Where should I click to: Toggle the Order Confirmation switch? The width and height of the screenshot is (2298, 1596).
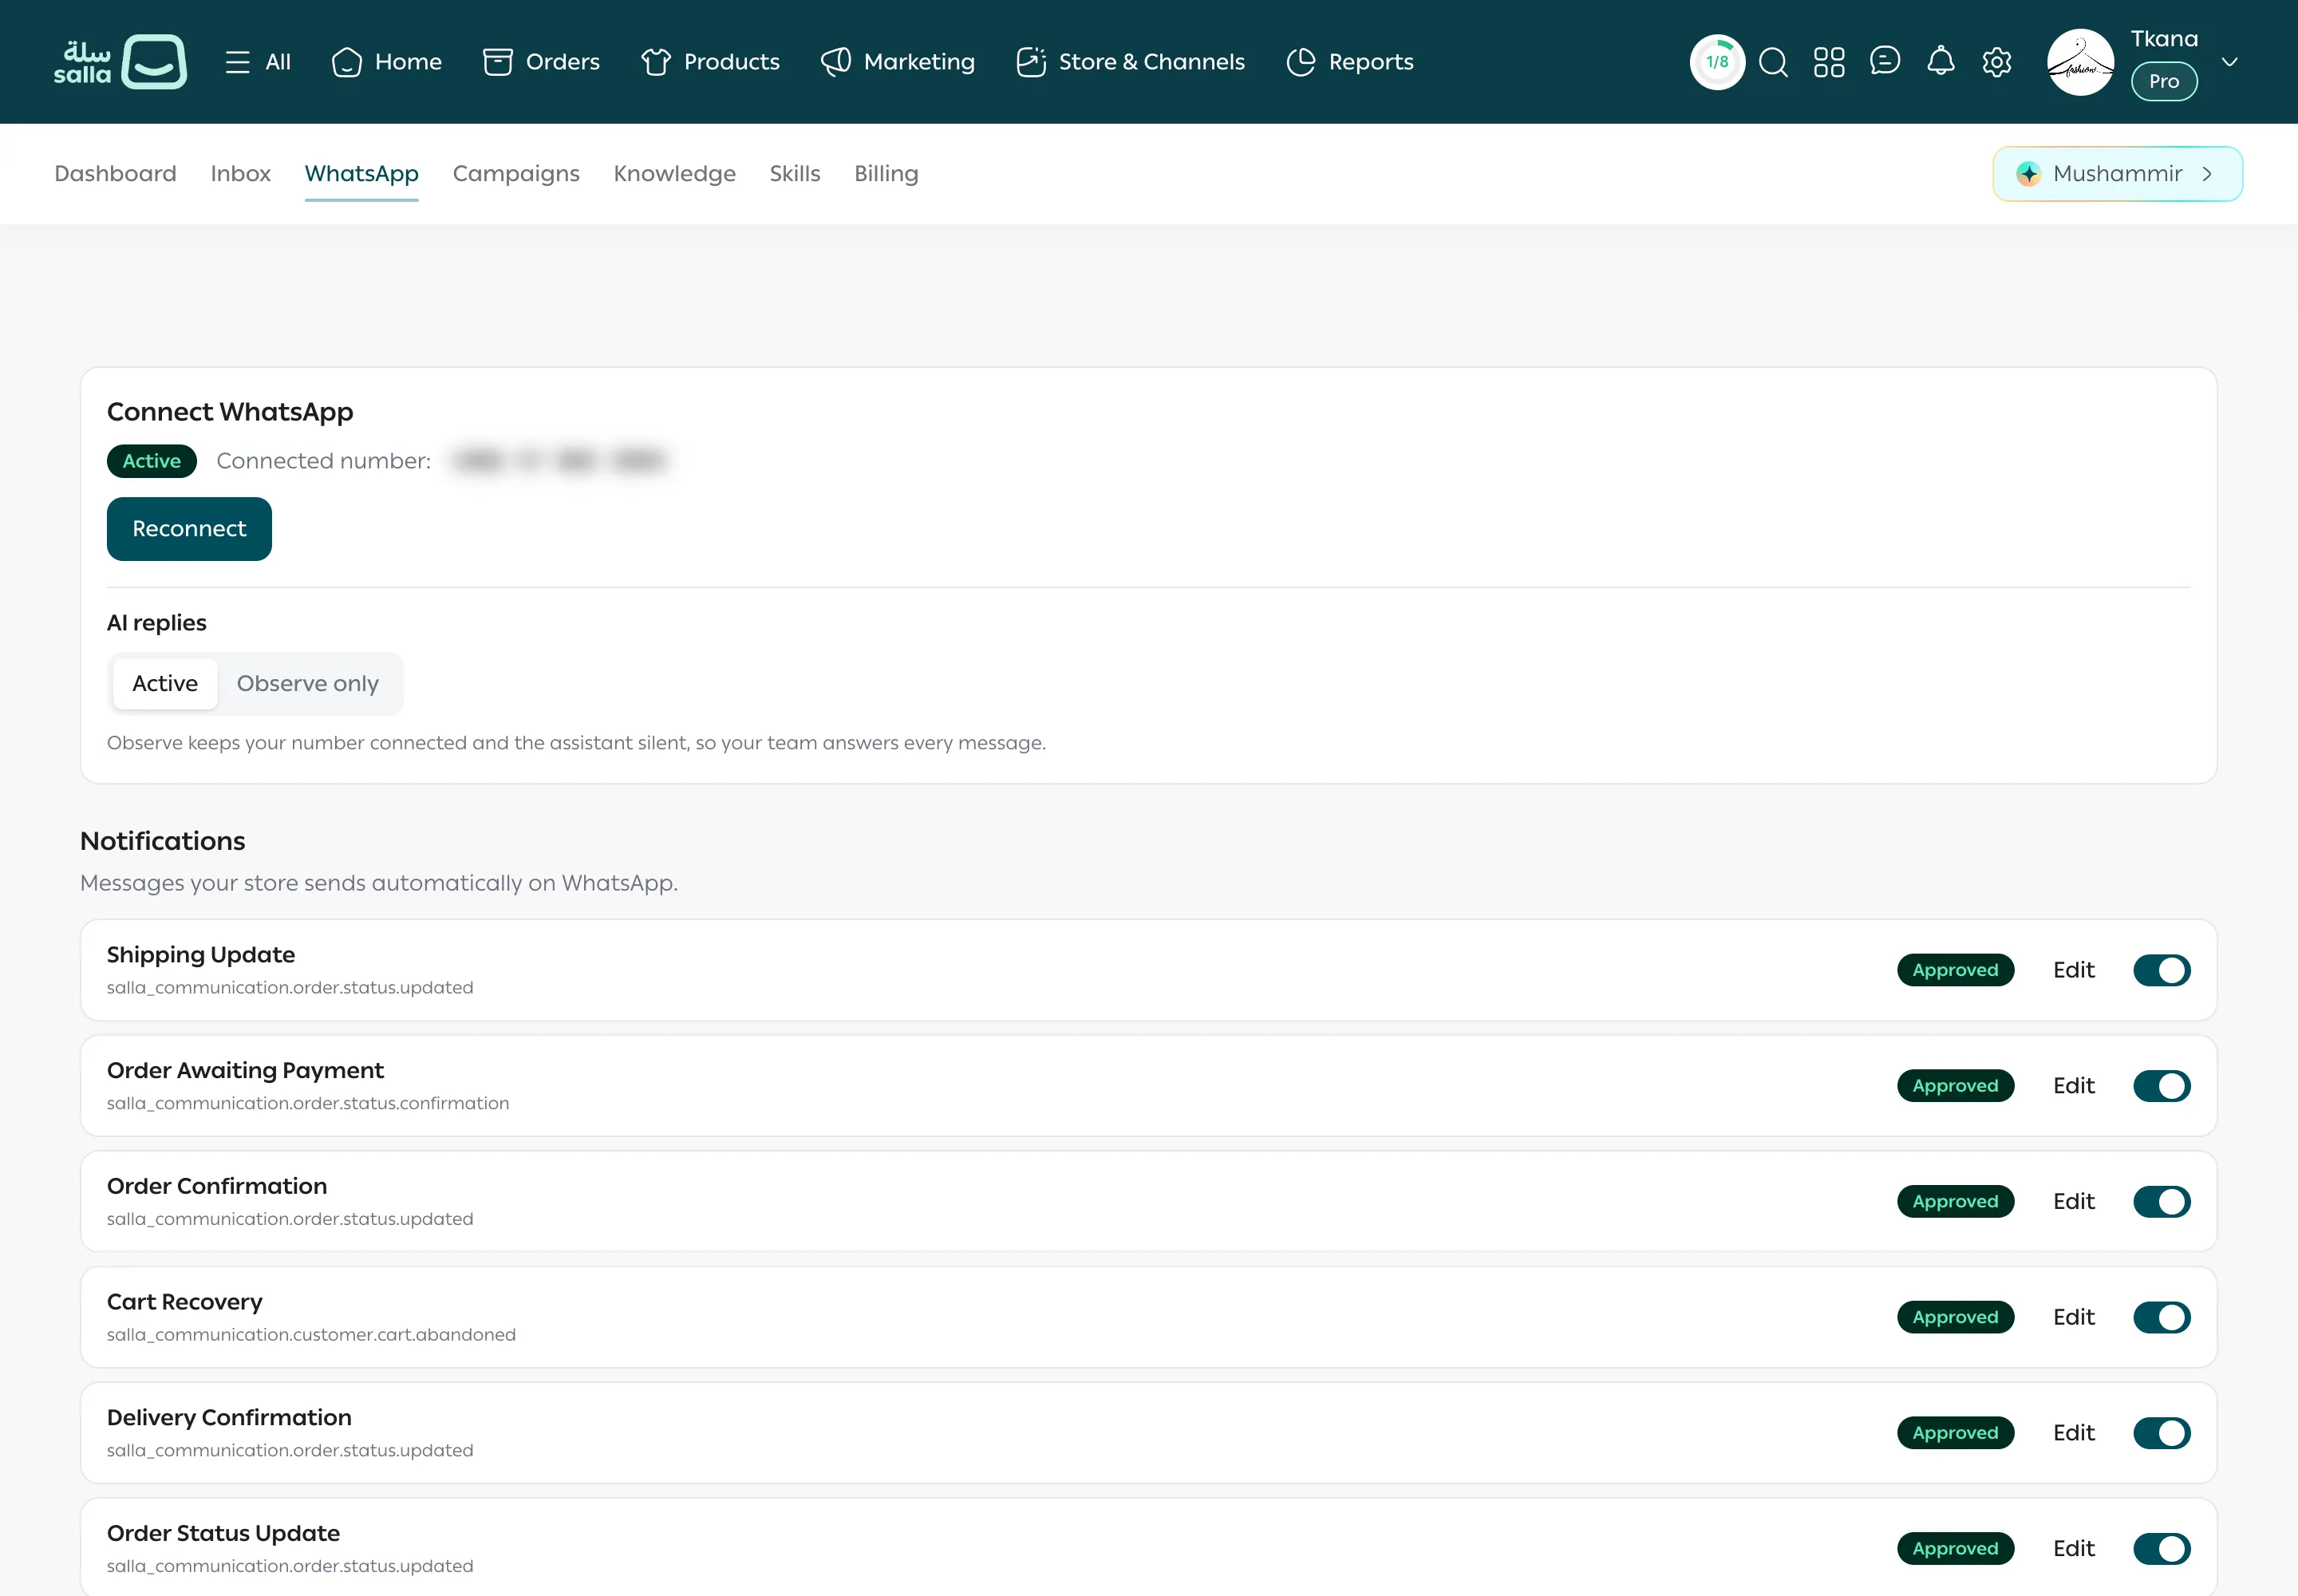pyautogui.click(x=2161, y=1202)
